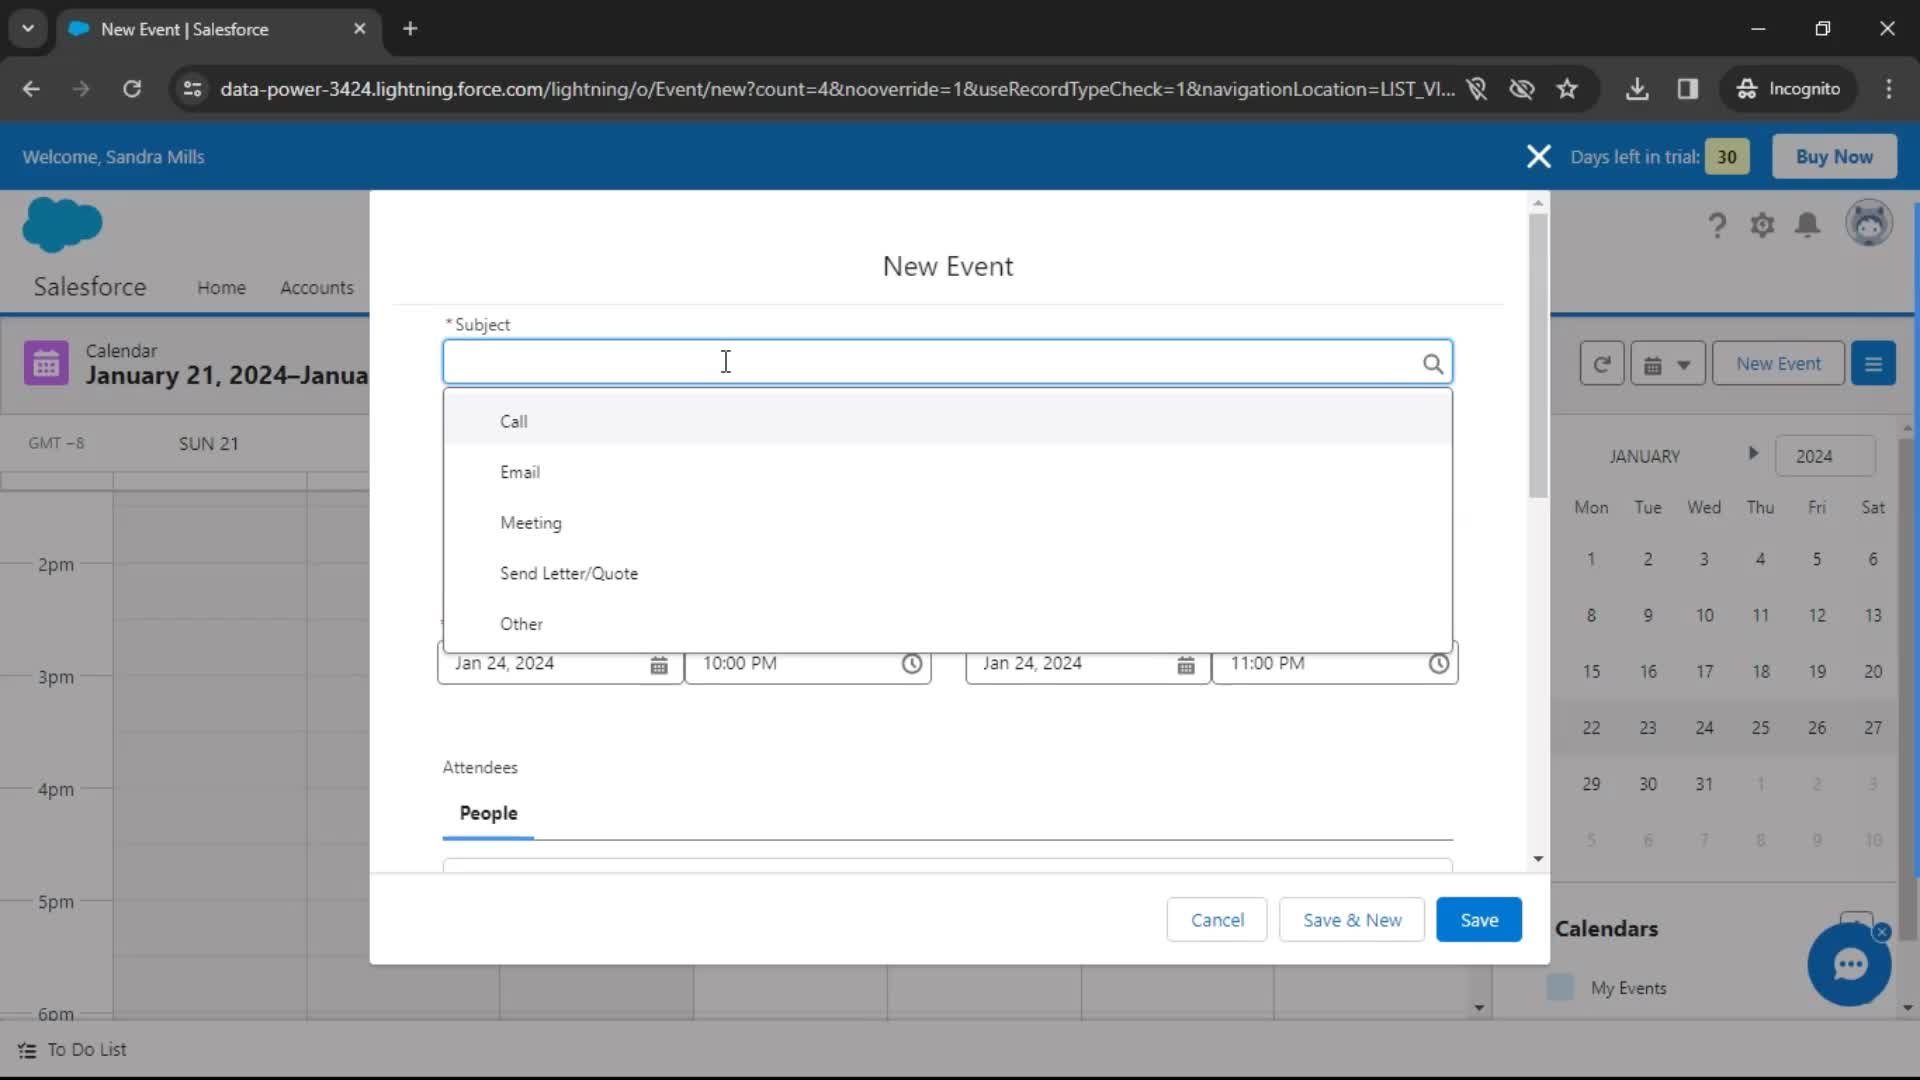
Task: Click the Incognito indicator
Action: pos(1789,89)
